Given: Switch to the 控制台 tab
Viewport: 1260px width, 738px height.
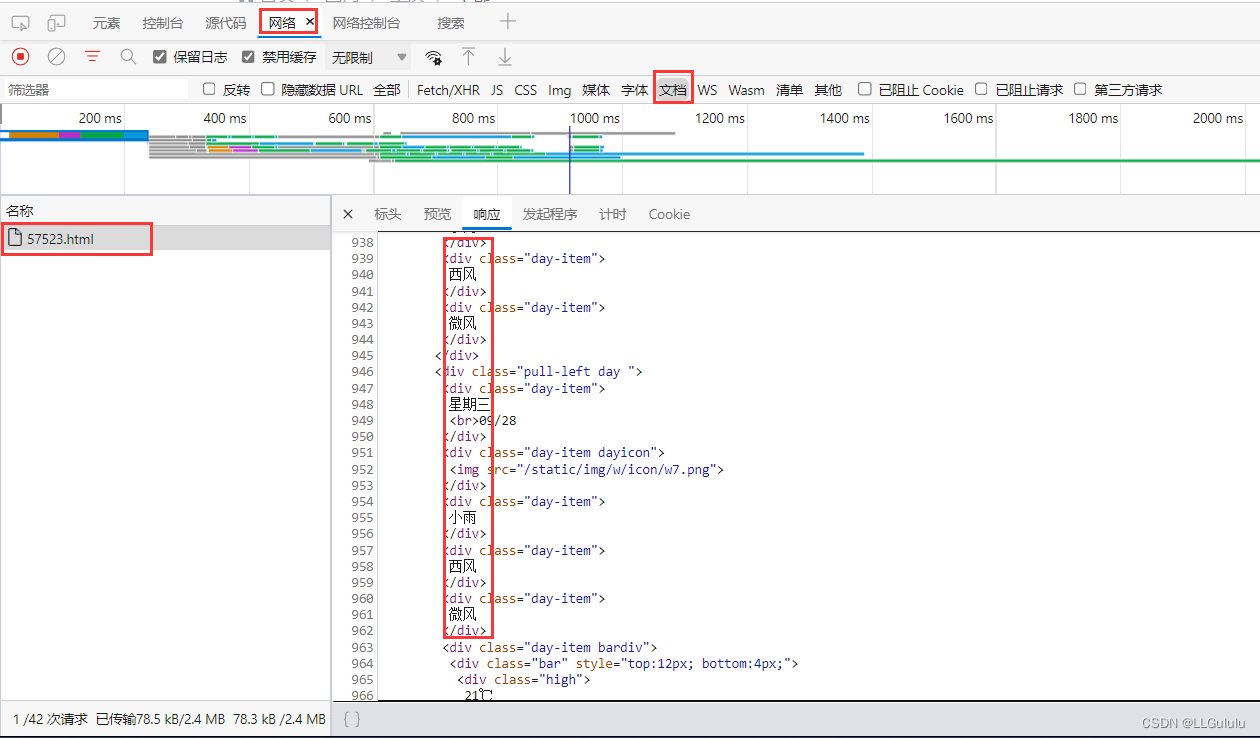Looking at the screenshot, I should 162,22.
